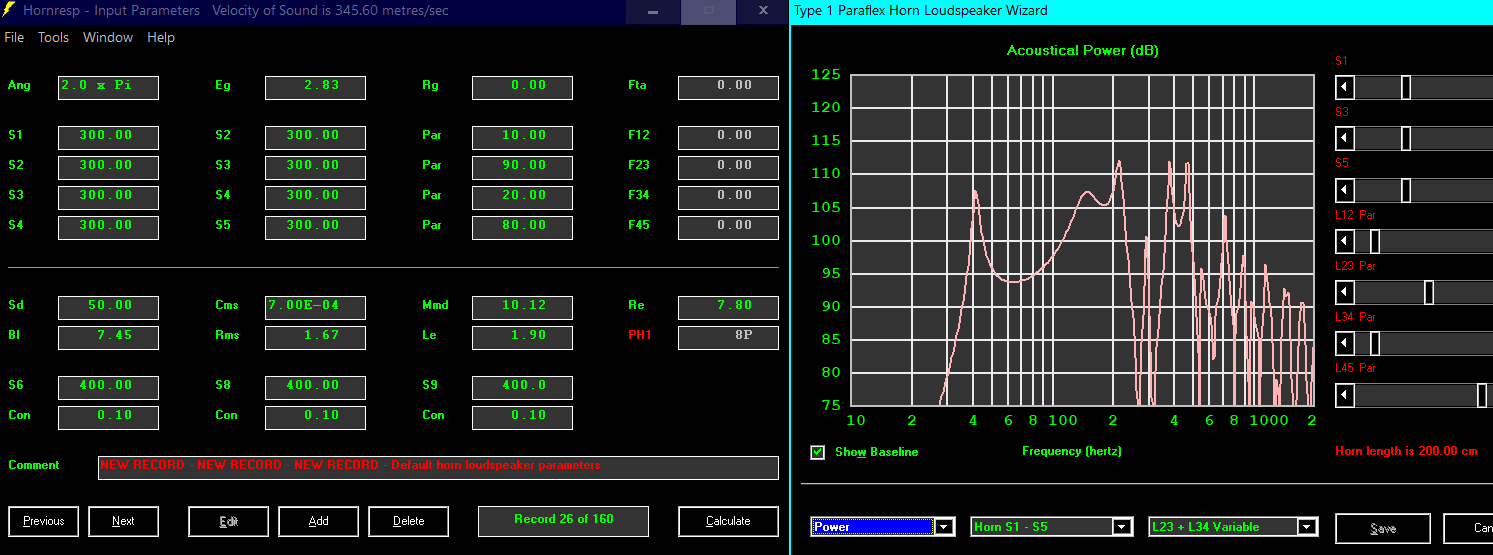Click the L23 Par slider left arrow
Viewport: 1493px width, 555px height.
pyautogui.click(x=1345, y=292)
